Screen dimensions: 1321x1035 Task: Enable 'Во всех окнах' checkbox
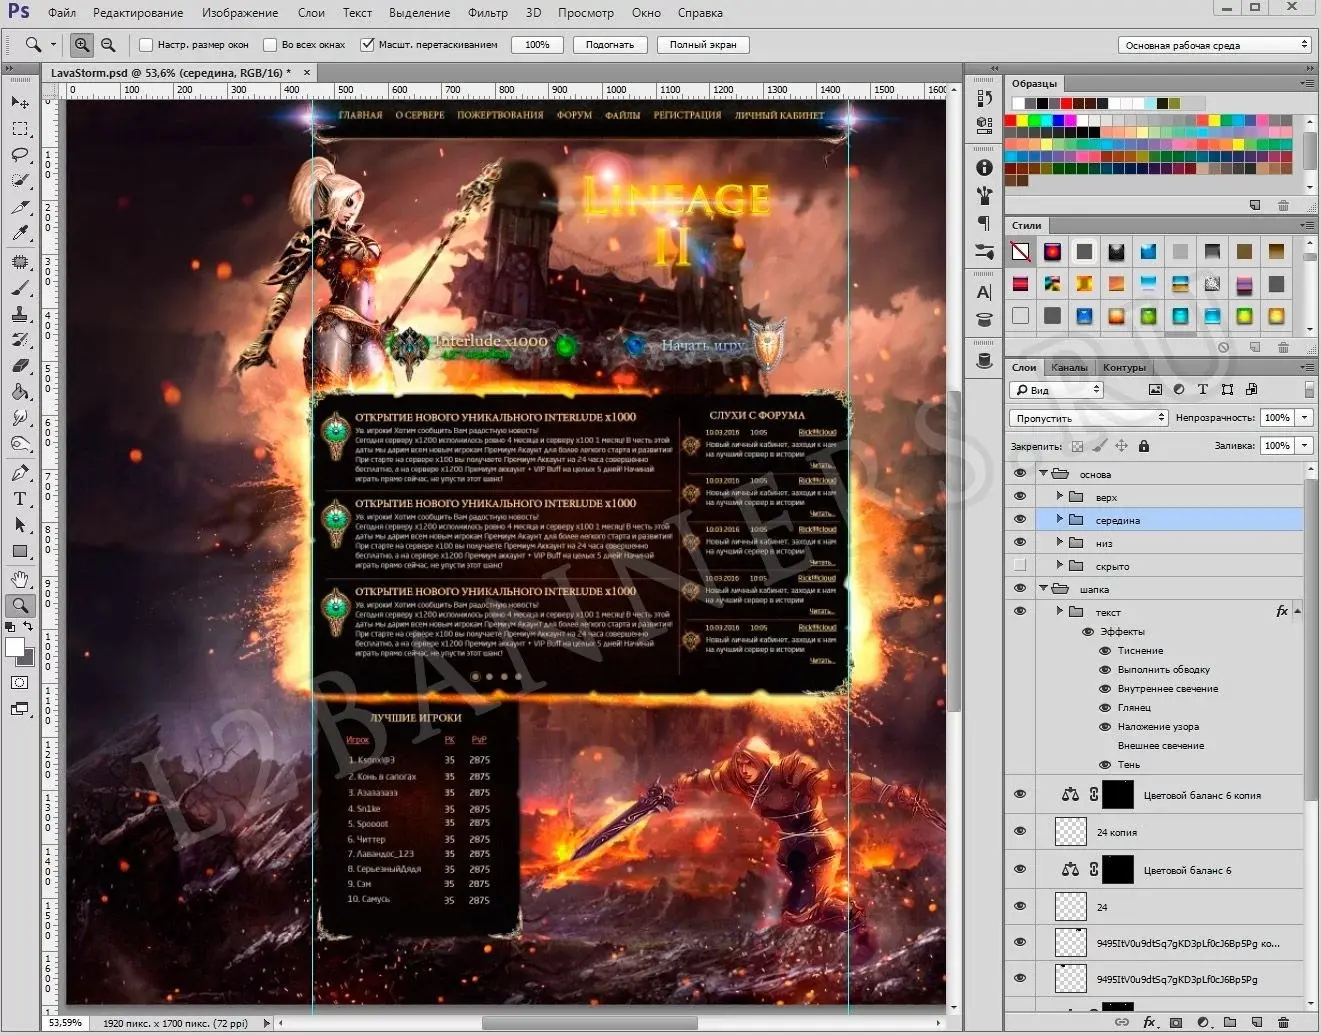(270, 45)
